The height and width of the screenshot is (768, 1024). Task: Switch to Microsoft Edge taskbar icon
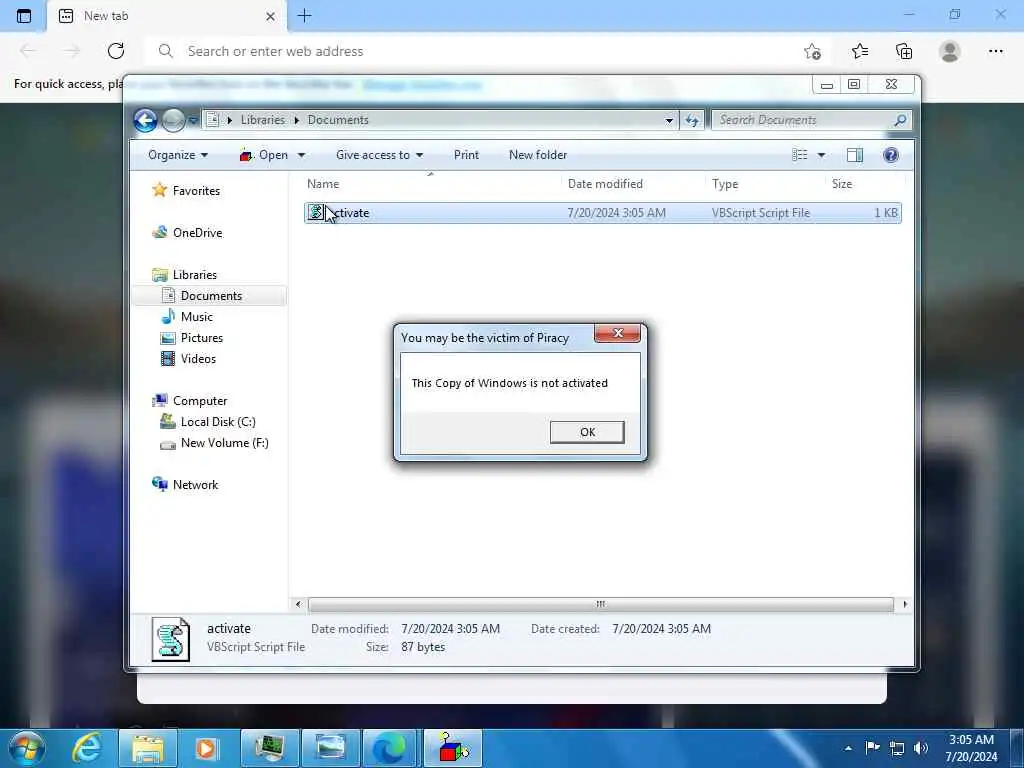(389, 748)
